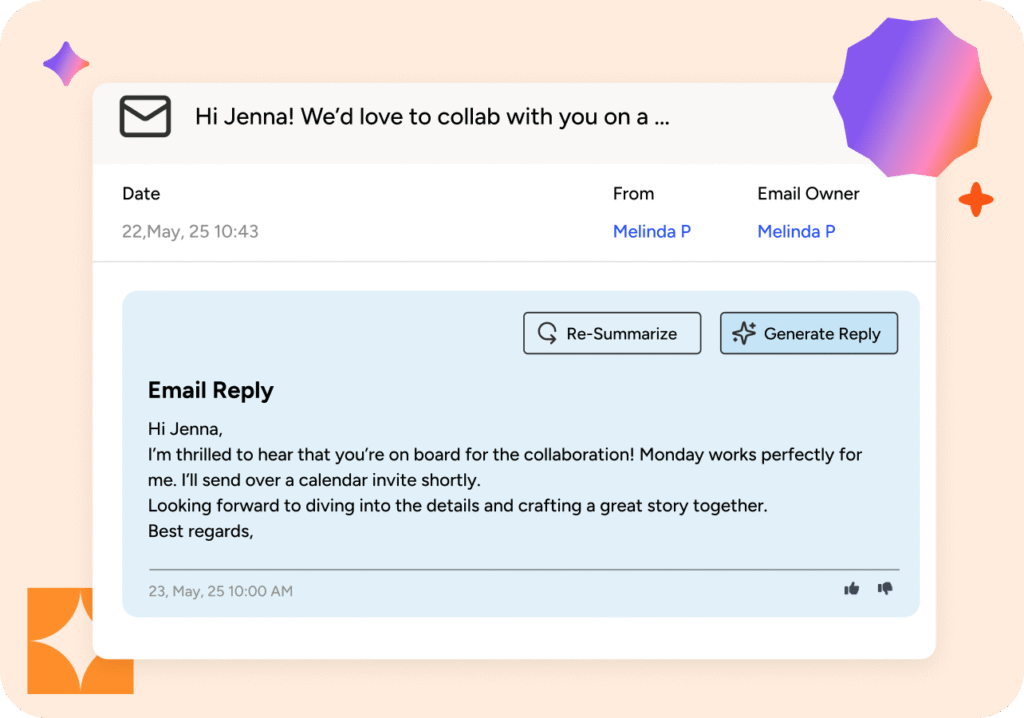Click the date 22,May, 25 10:43
This screenshot has width=1024, height=718.
[190, 231]
